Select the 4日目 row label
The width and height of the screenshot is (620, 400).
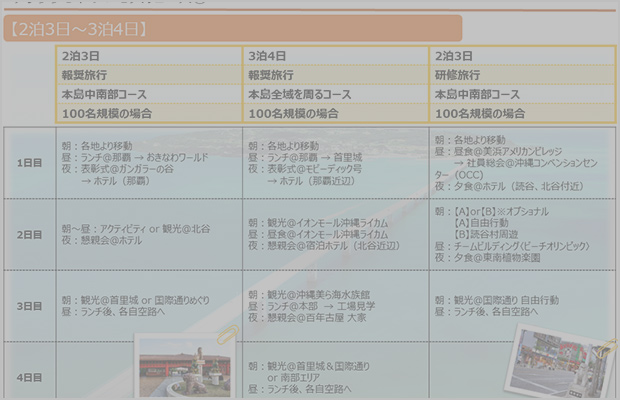point(30,378)
